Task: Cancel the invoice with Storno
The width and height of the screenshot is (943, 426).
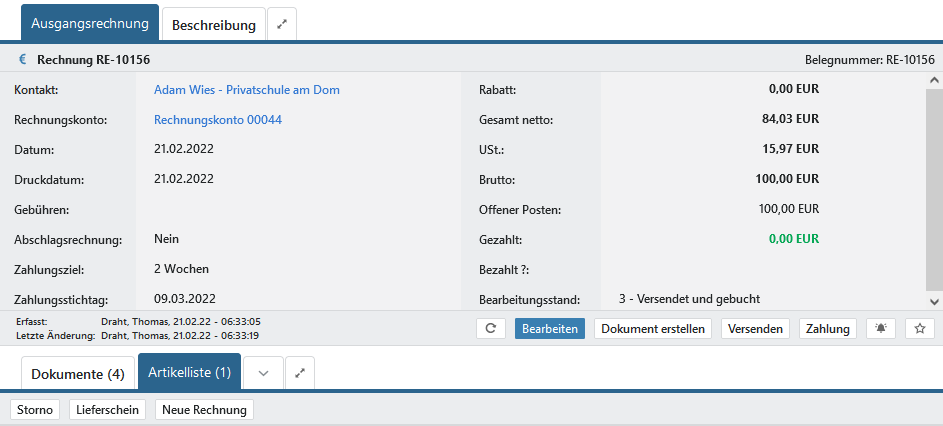Action: pos(35,410)
